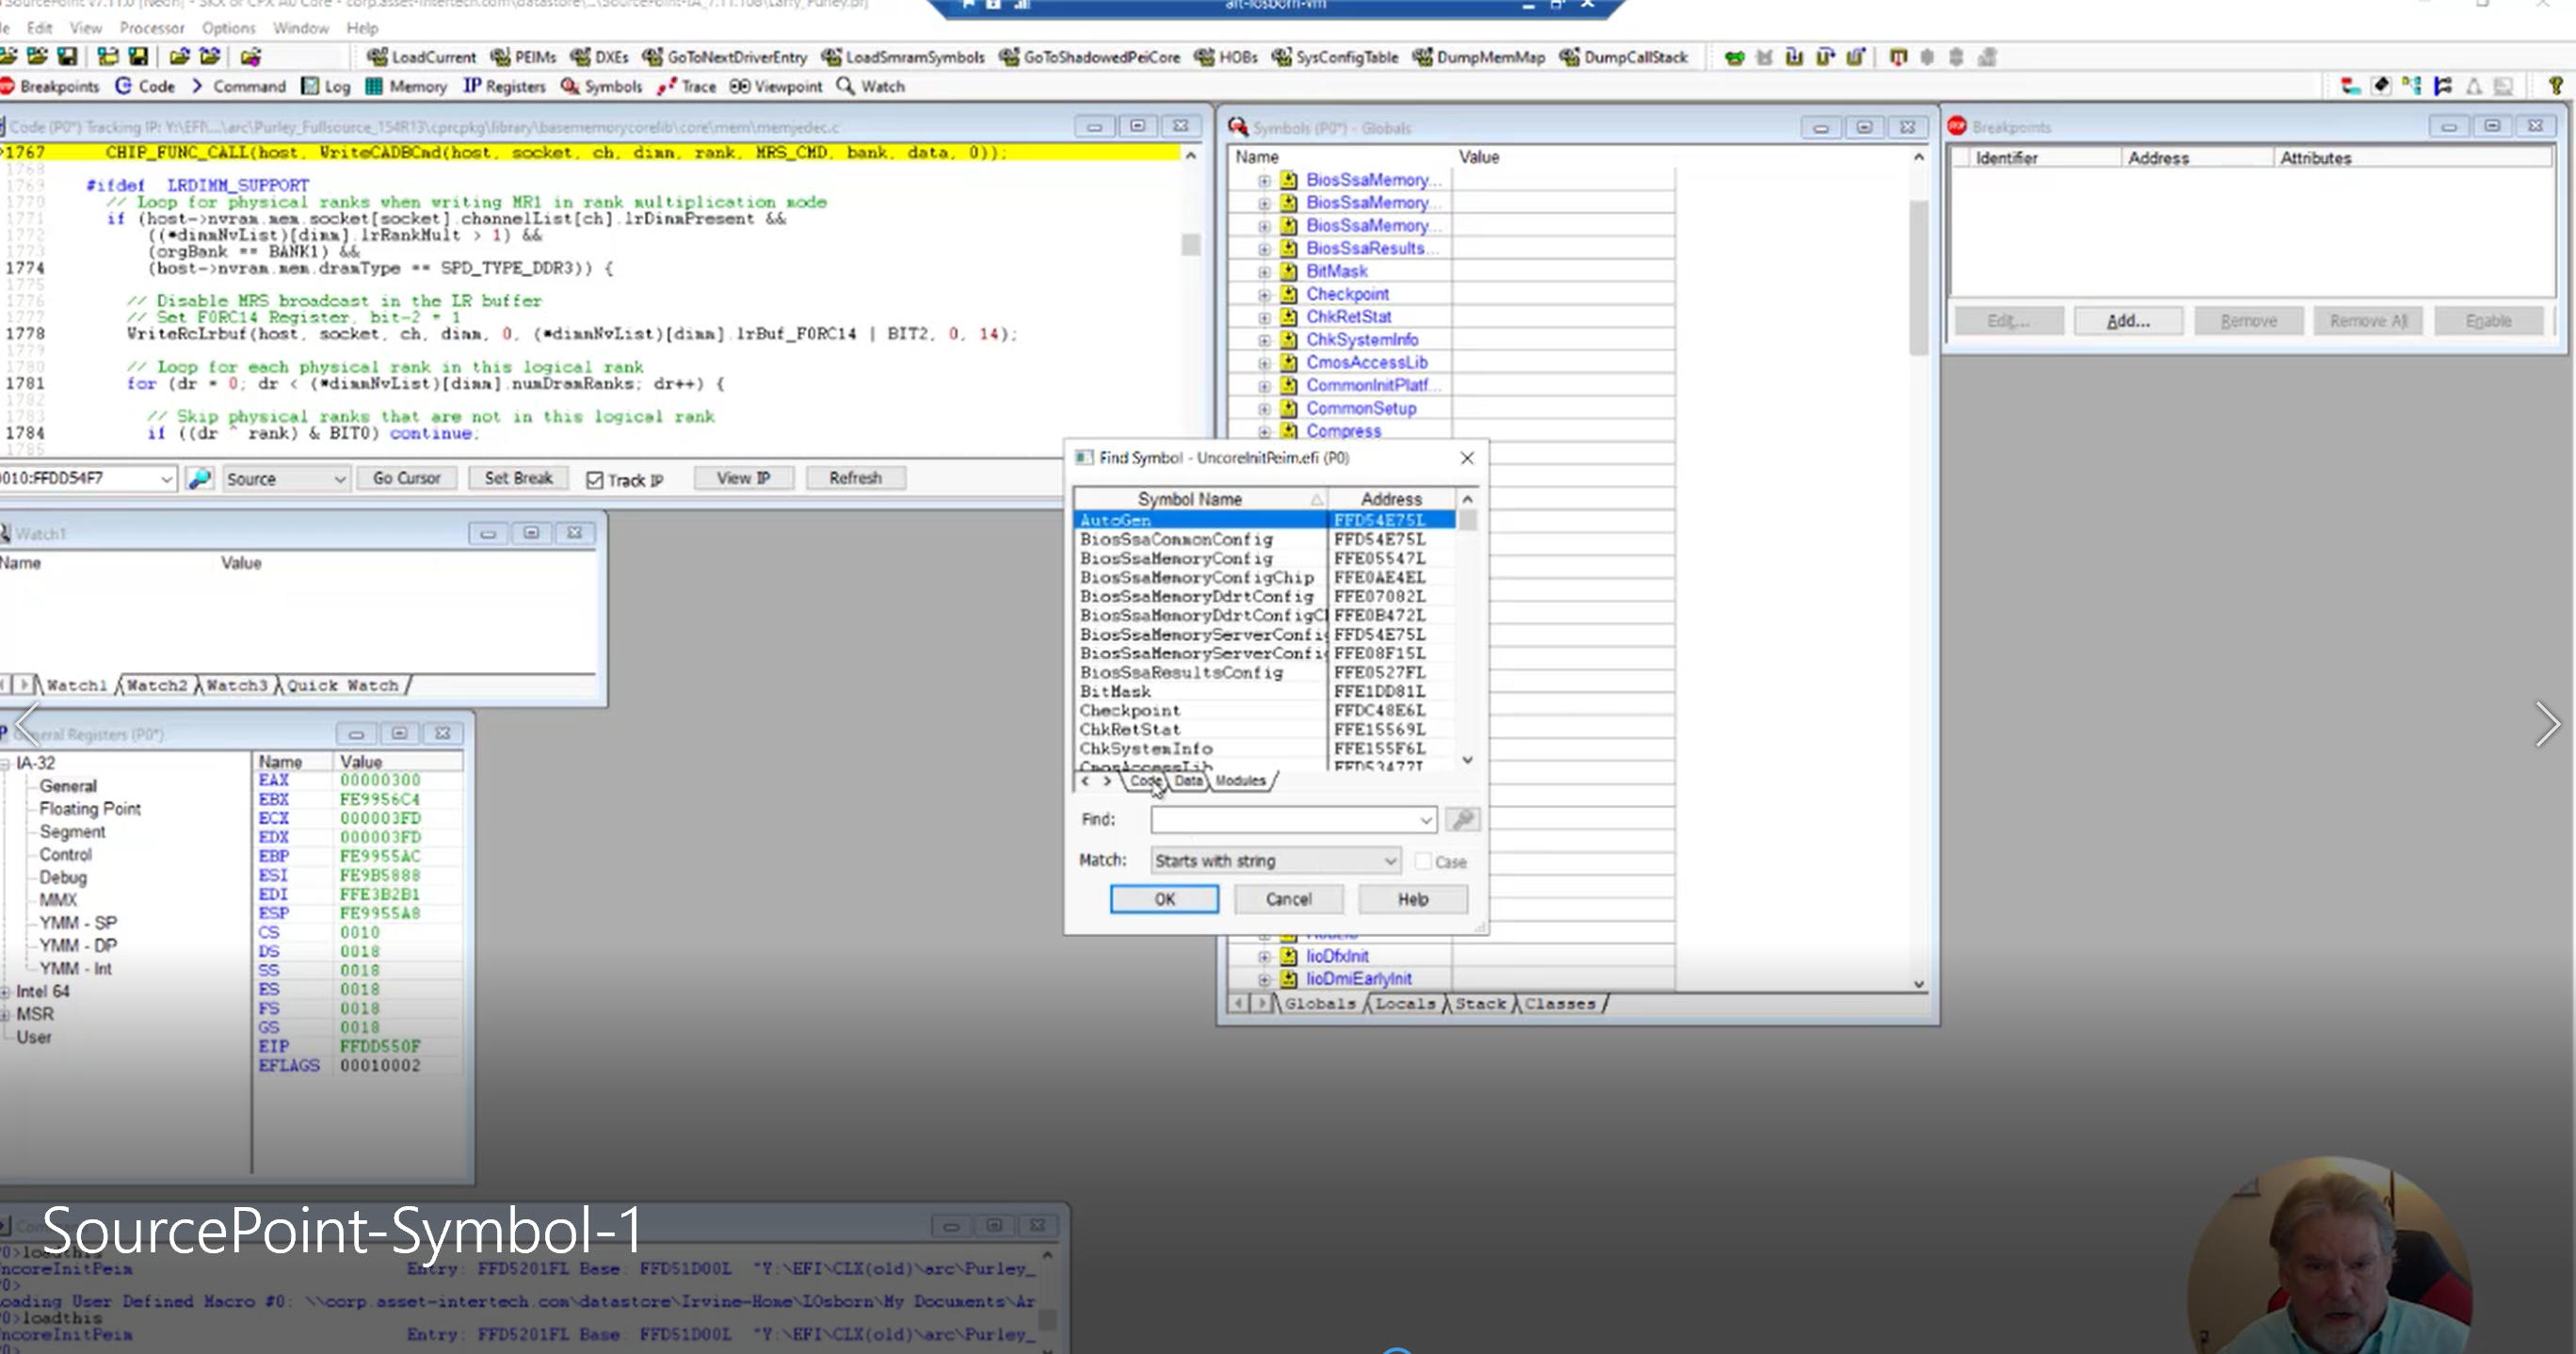This screenshot has width=2576, height=1354.
Task: Switch to the Locals tab in Symbols
Action: point(1404,1003)
